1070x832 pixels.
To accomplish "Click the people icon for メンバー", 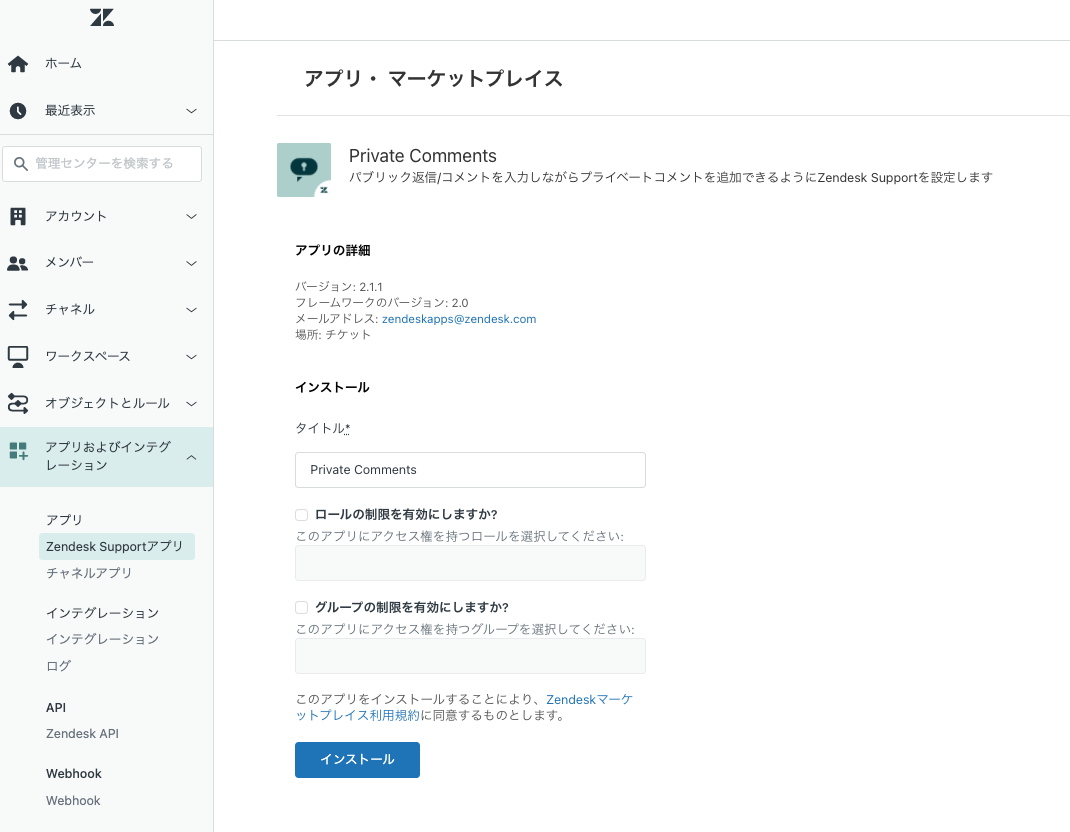I will coord(18,263).
